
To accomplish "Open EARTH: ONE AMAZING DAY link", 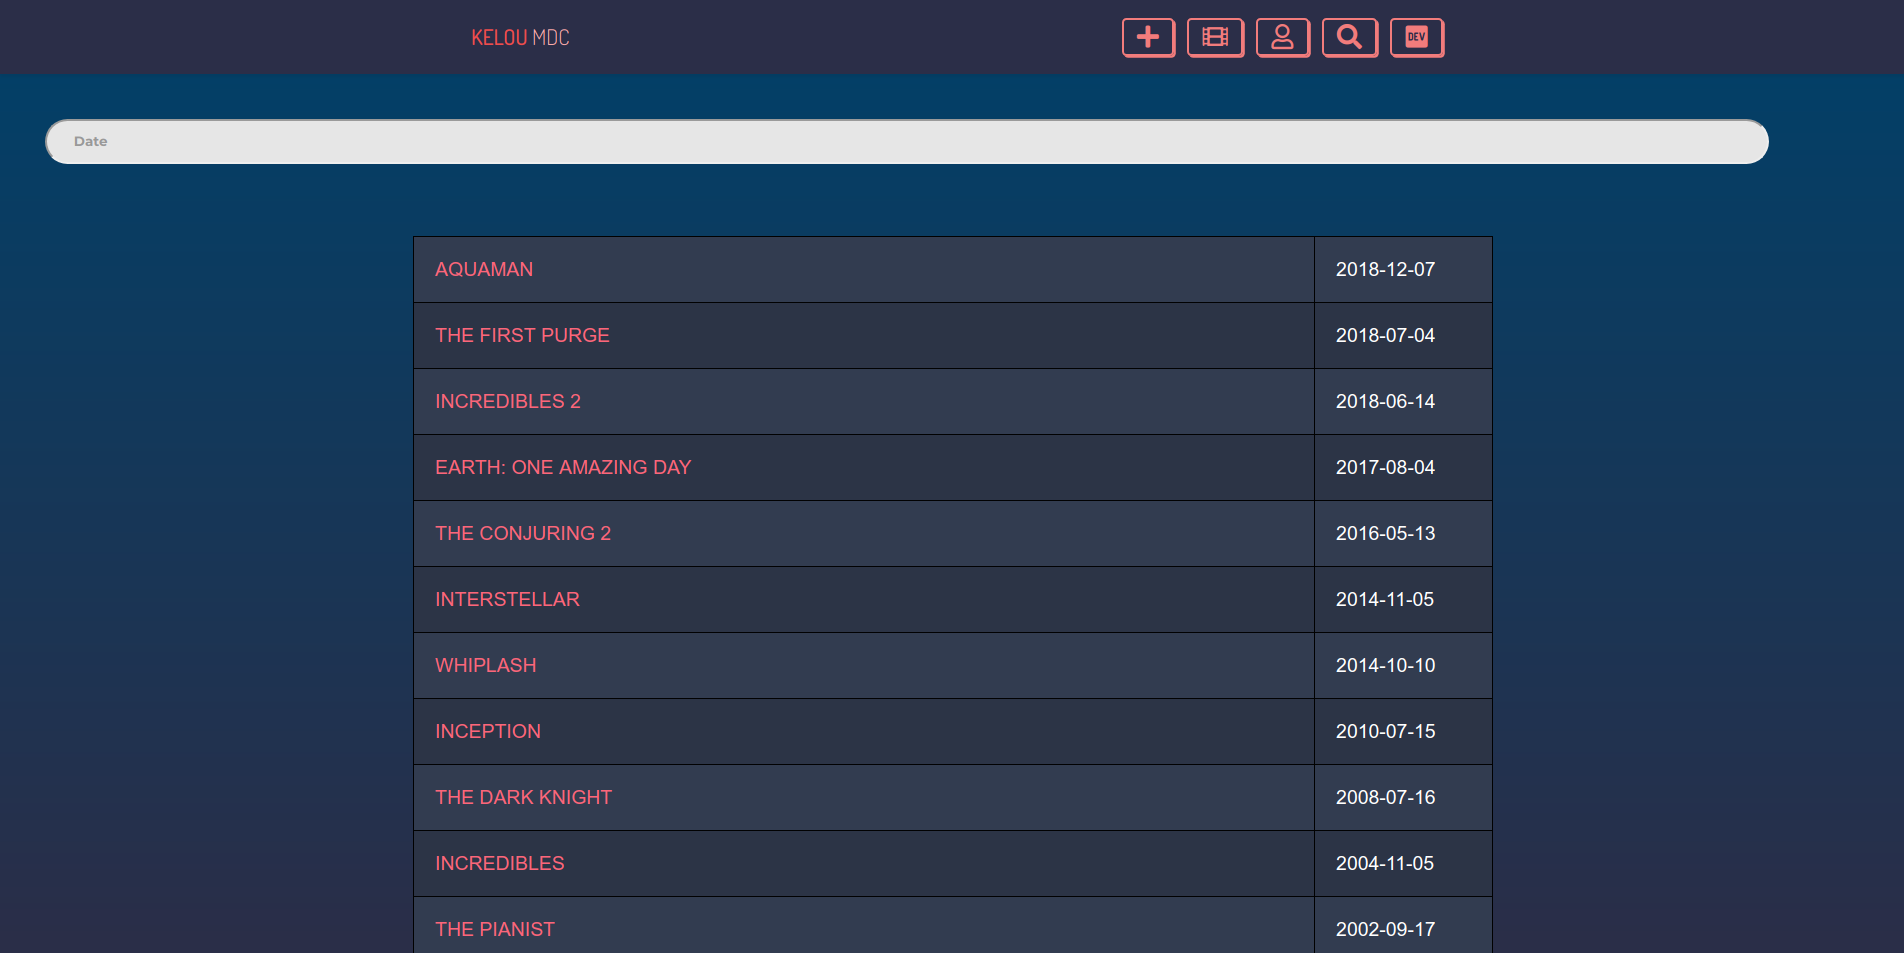I will pyautogui.click(x=563, y=468).
